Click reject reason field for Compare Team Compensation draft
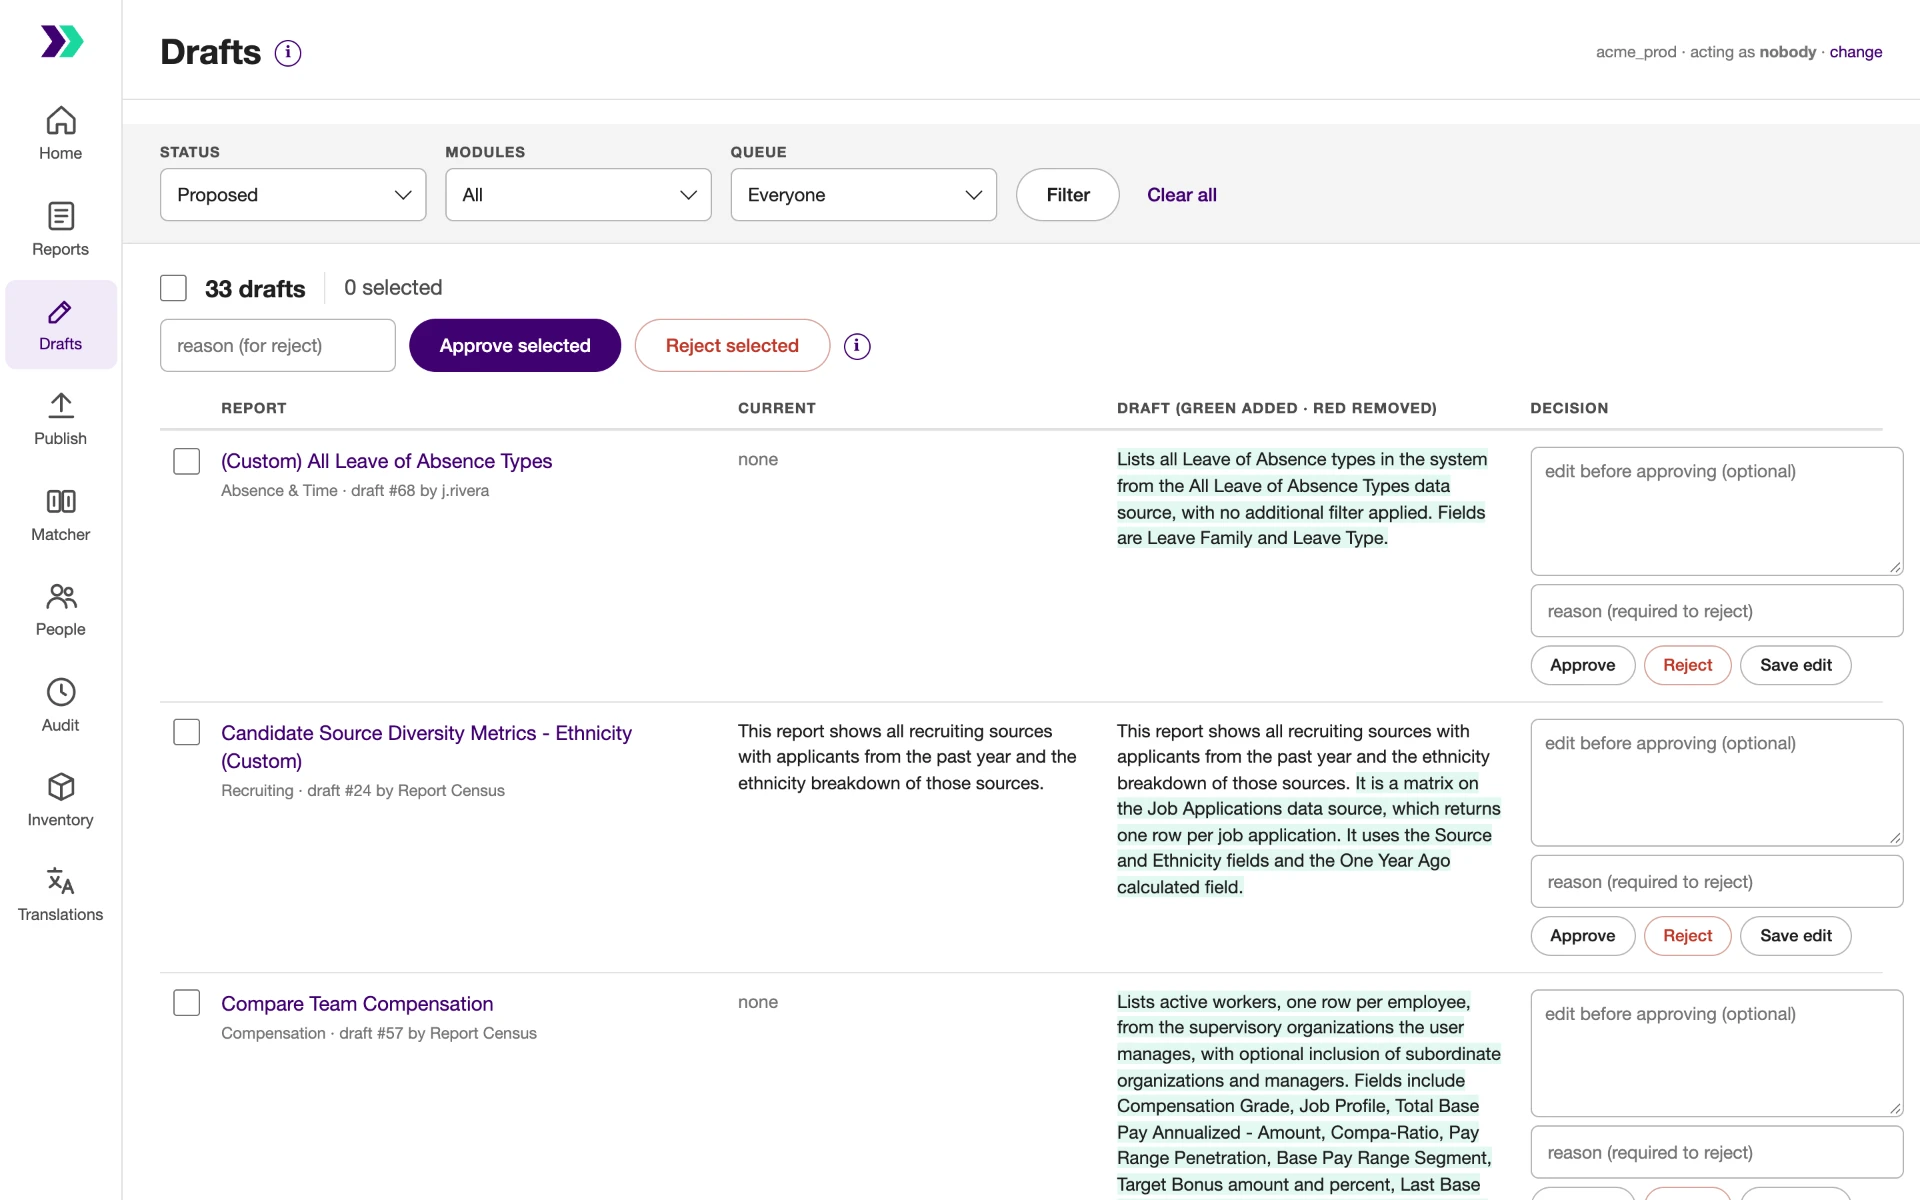Viewport: 1920px width, 1200px height. pyautogui.click(x=1717, y=1153)
